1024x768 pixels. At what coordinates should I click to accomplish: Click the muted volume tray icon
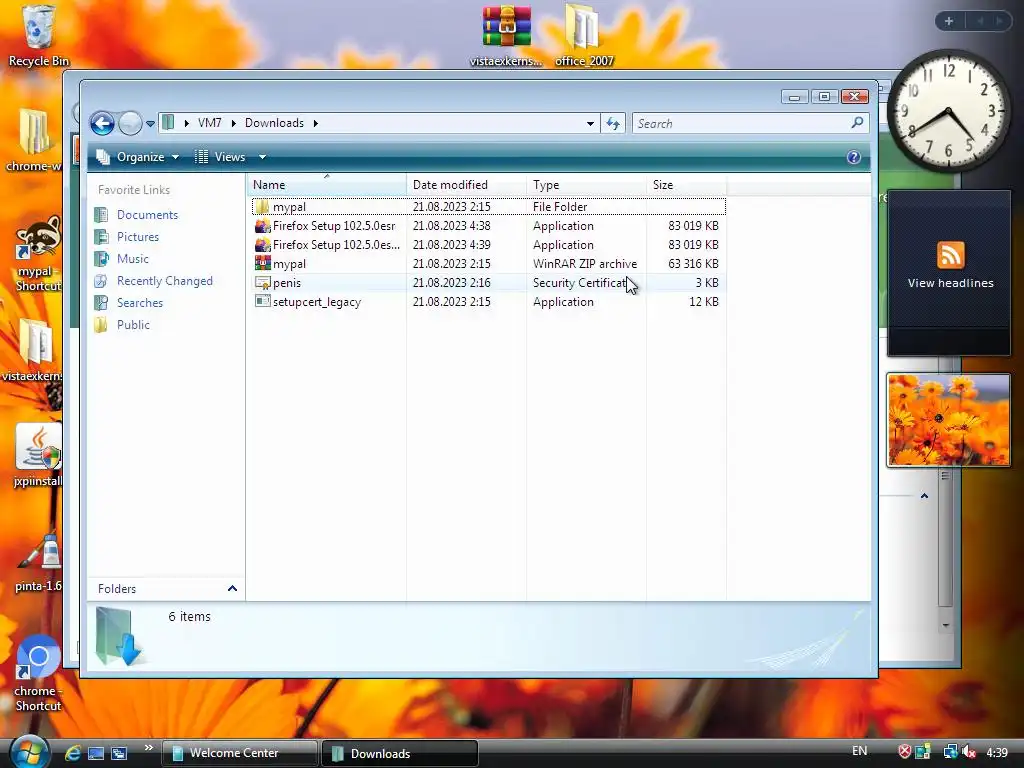pyautogui.click(x=969, y=752)
